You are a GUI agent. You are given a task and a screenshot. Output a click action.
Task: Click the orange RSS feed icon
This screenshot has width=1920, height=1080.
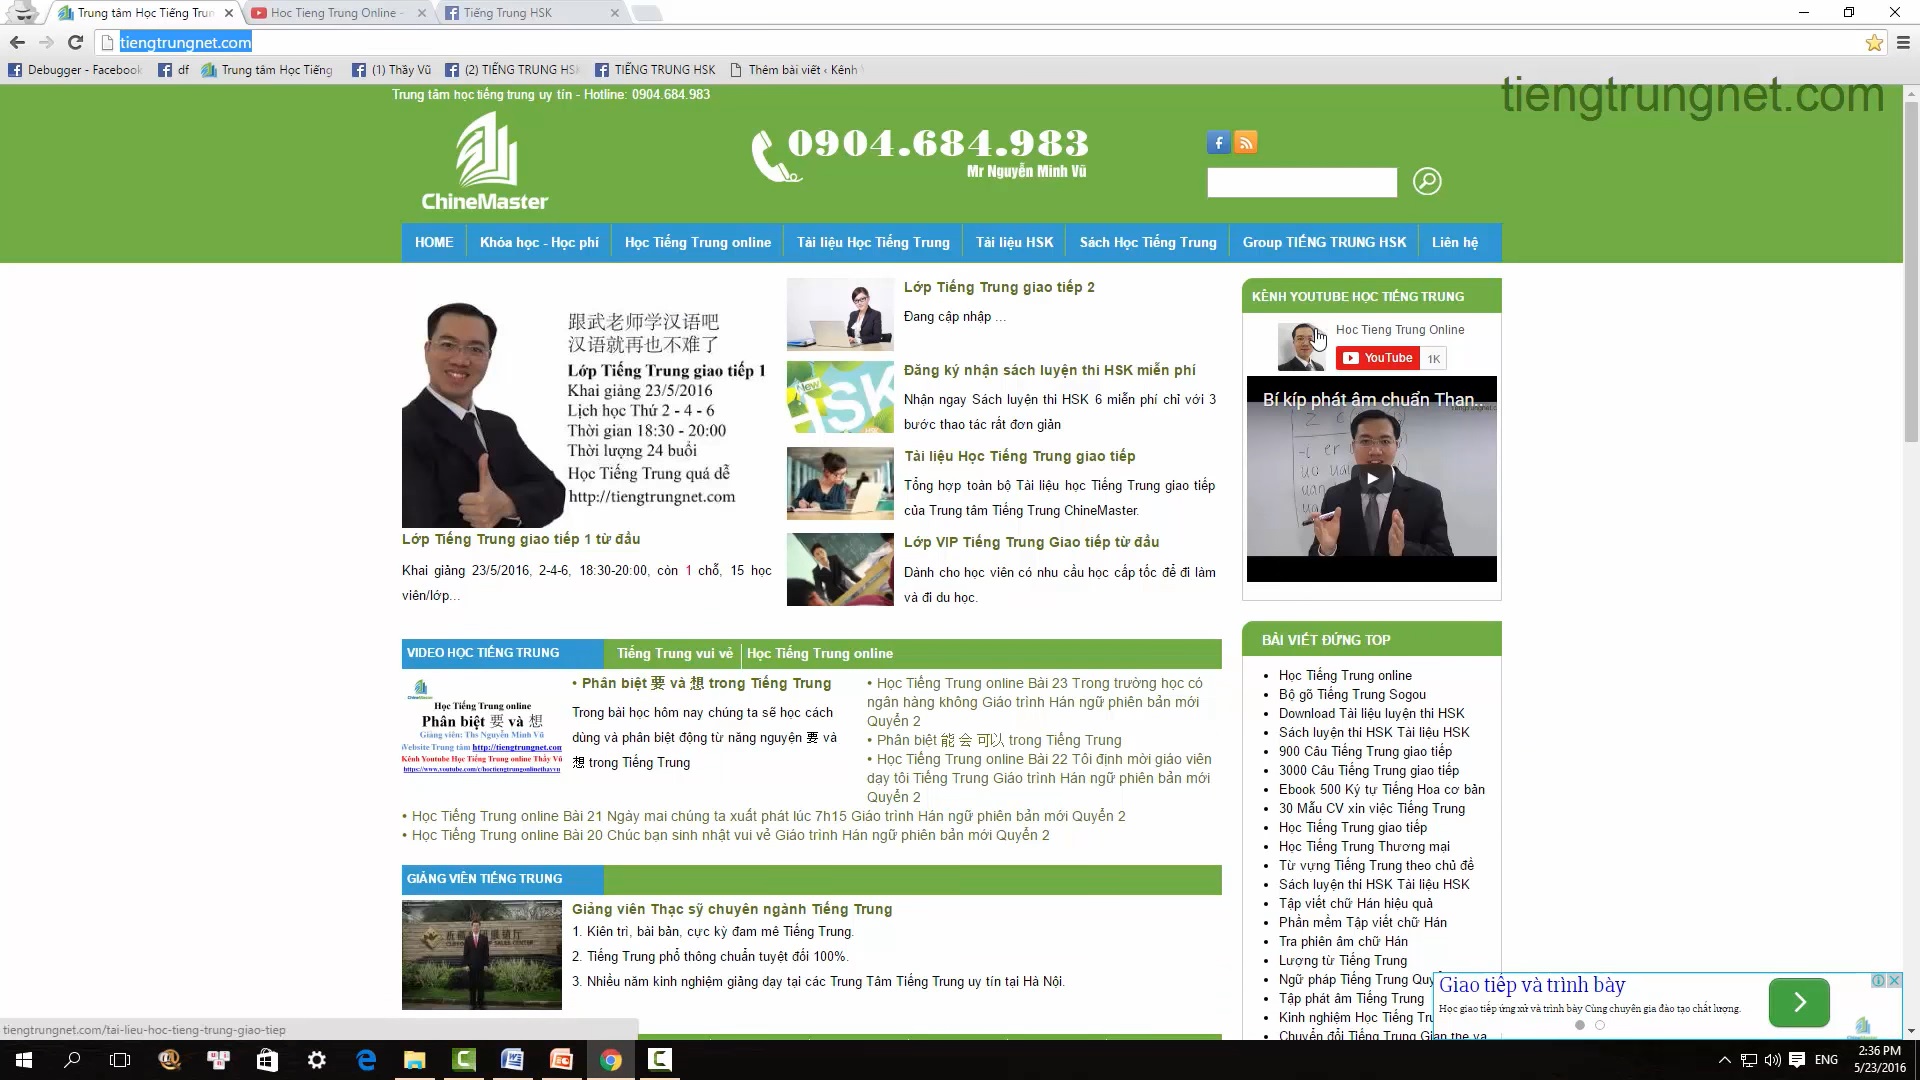pos(1245,142)
